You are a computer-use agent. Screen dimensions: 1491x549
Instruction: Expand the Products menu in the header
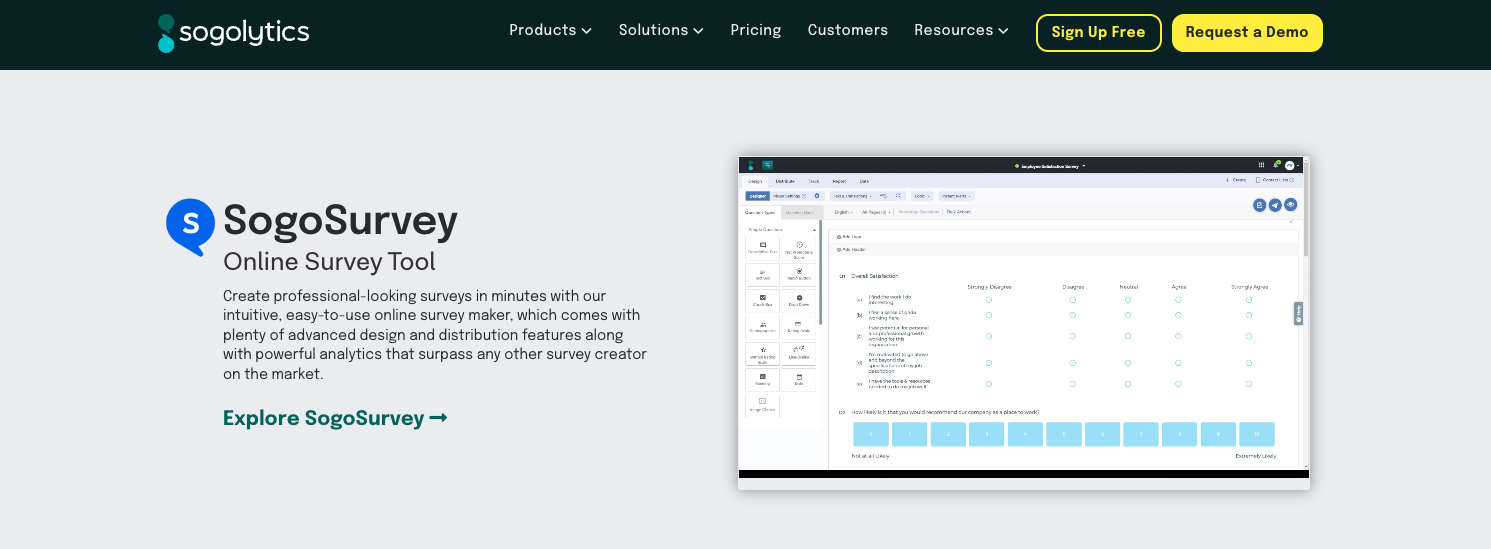pos(550,30)
